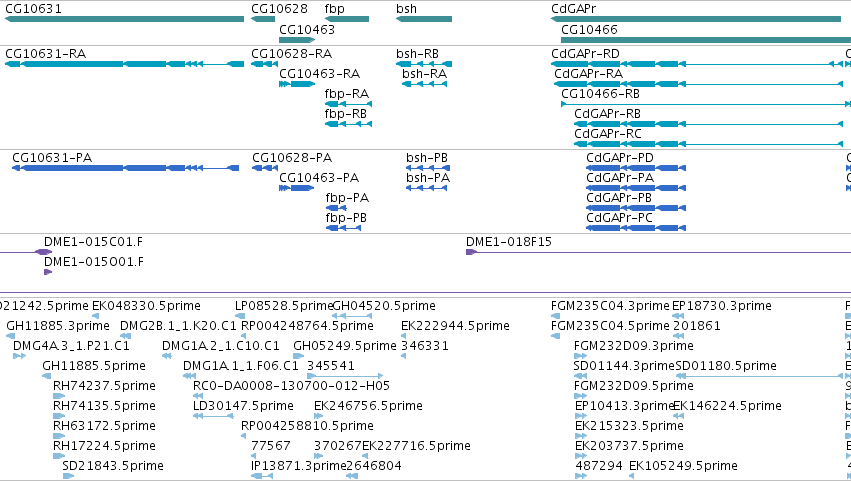Click the purple DME1-018F15 feature arrow
Screen dimensions: 851x481
pos(471,252)
